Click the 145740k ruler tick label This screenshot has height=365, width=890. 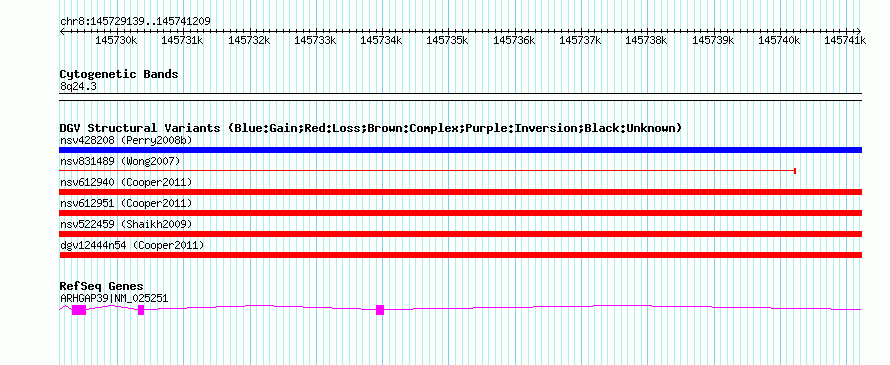pyautogui.click(x=779, y=40)
